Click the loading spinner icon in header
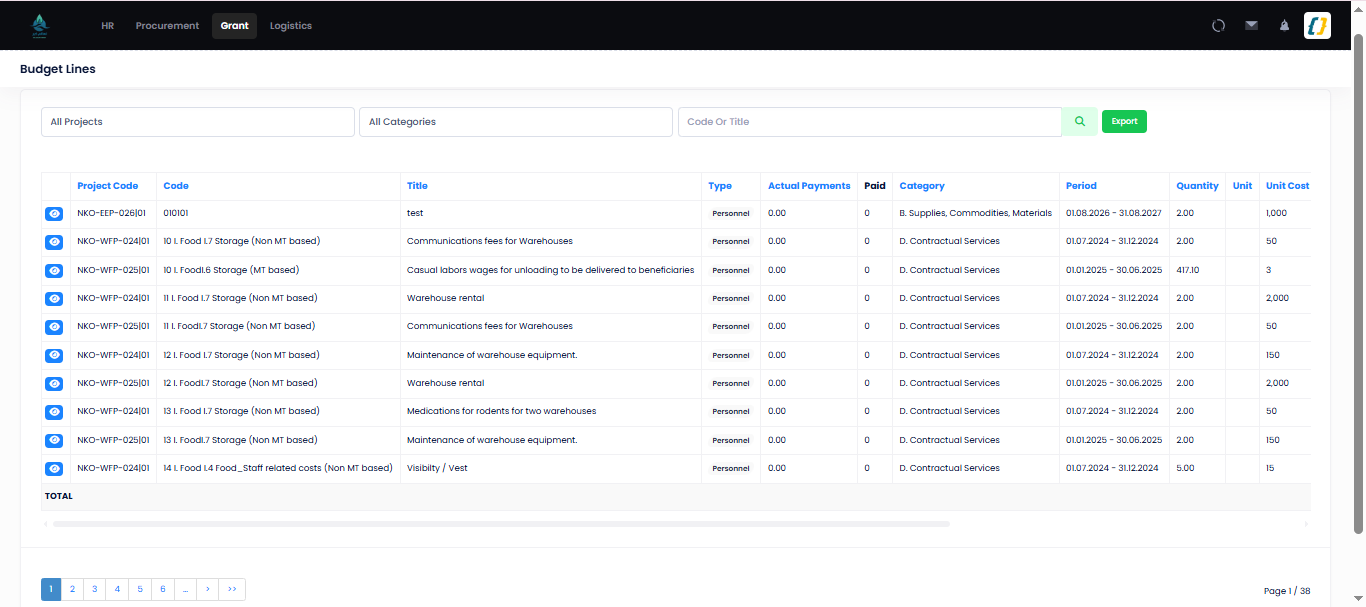This screenshot has height=607, width=1366. [x=1218, y=26]
